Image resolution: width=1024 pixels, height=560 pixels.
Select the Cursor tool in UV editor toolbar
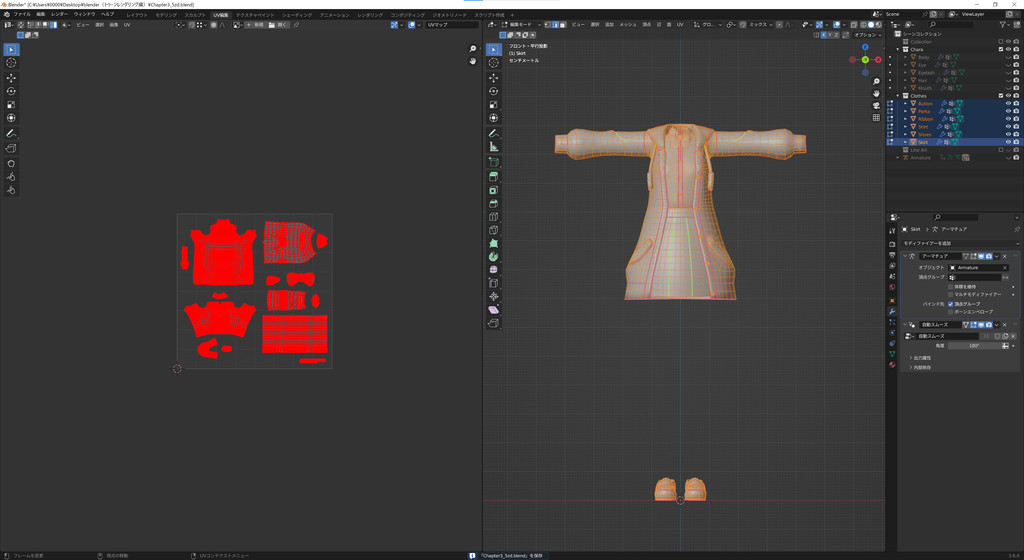11,63
